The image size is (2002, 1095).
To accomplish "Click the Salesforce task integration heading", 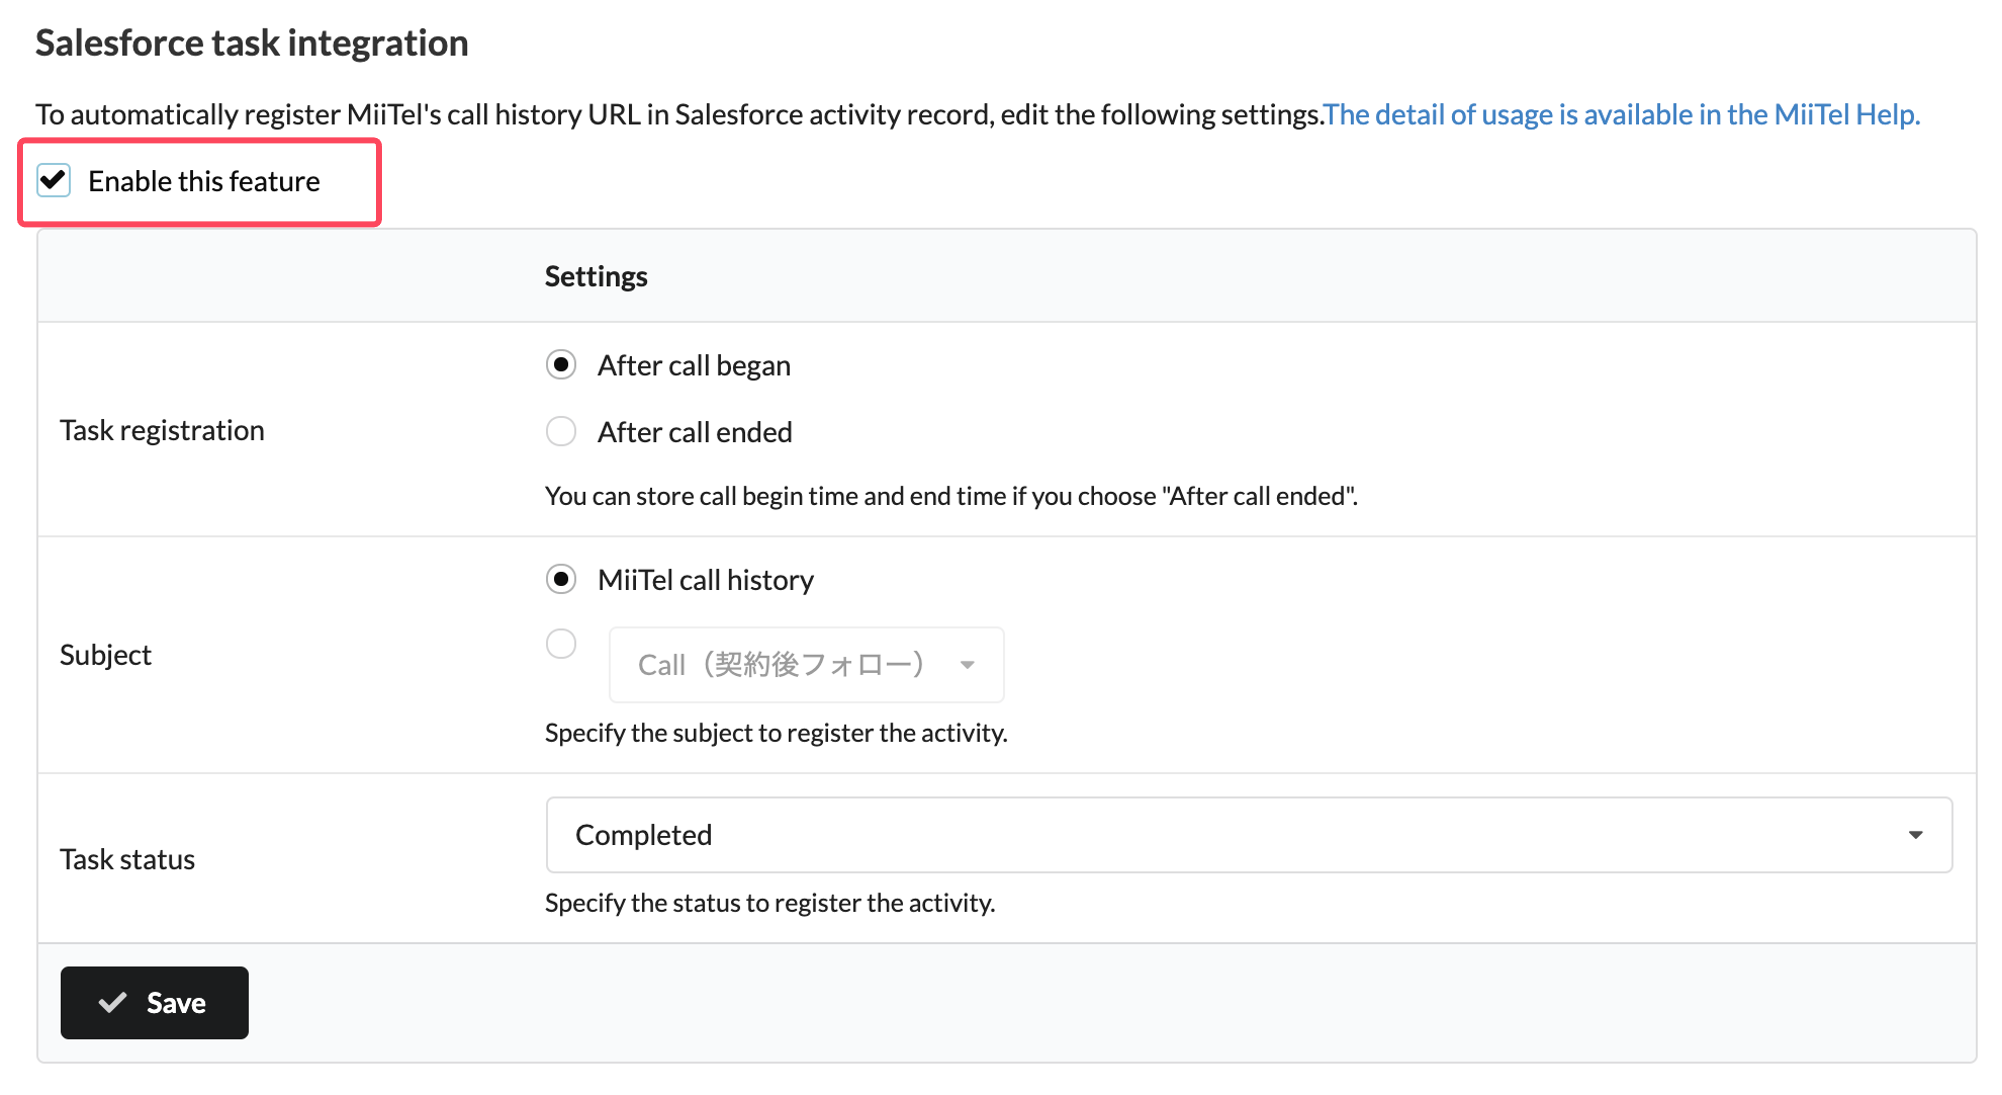I will [252, 43].
